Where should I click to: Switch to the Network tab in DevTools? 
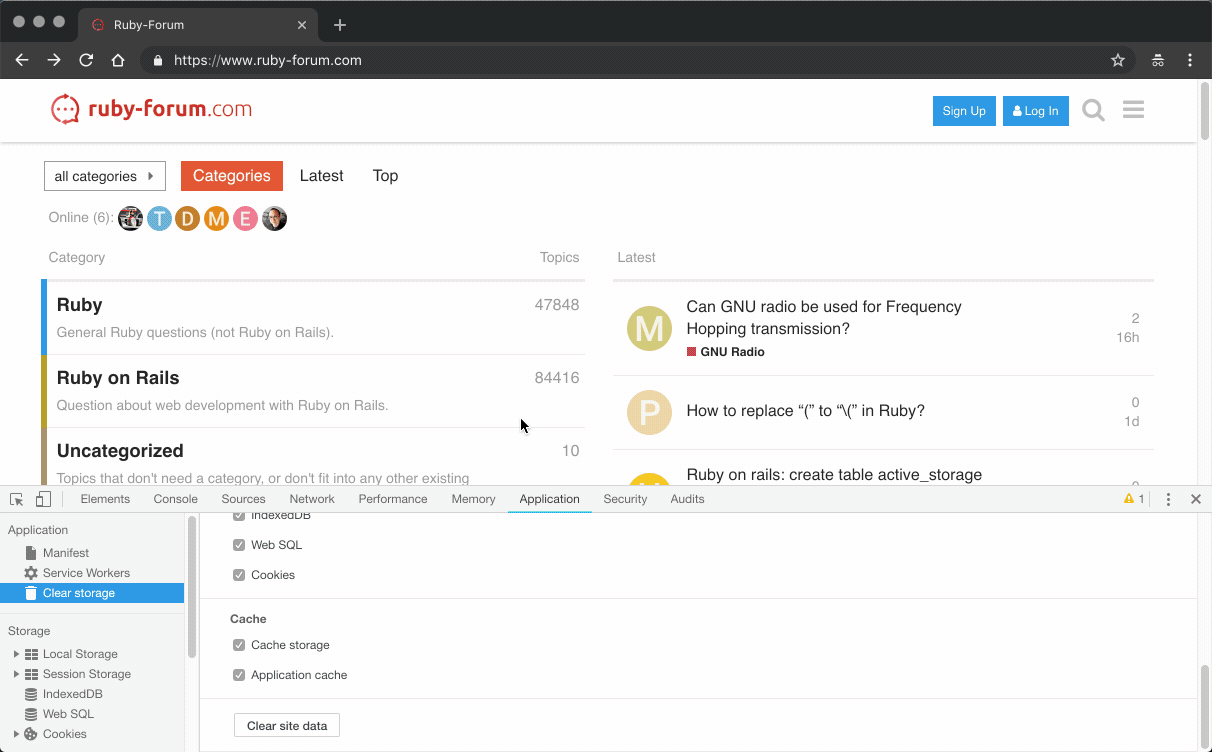pos(312,499)
